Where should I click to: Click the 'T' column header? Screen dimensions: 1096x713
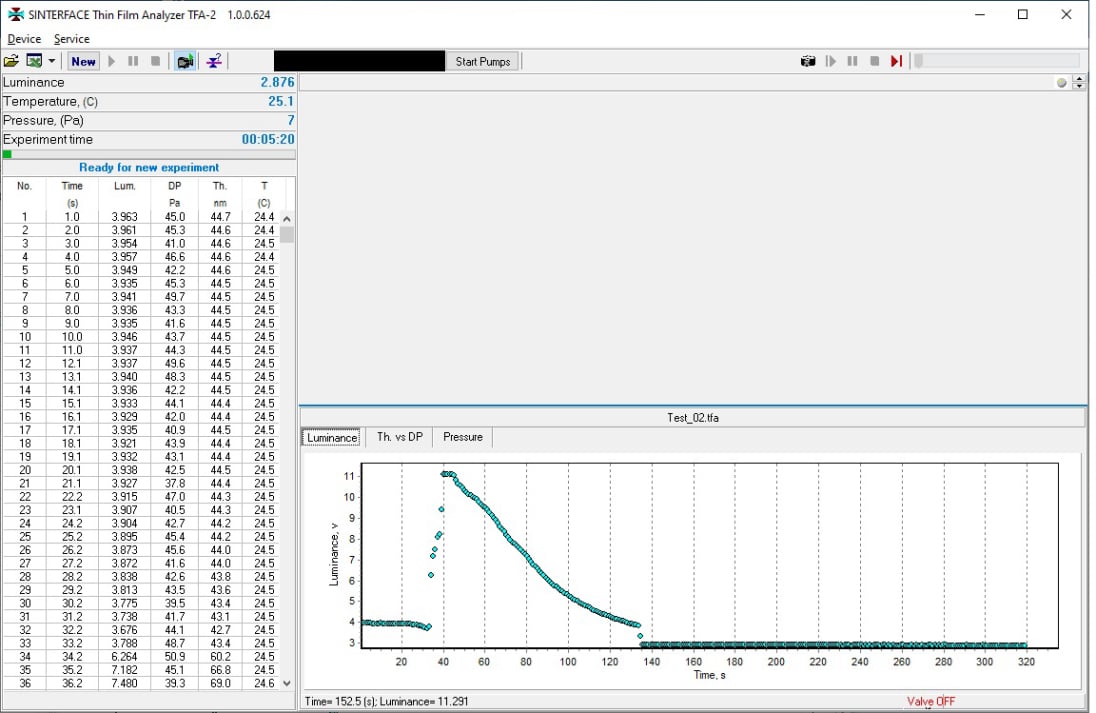point(264,186)
